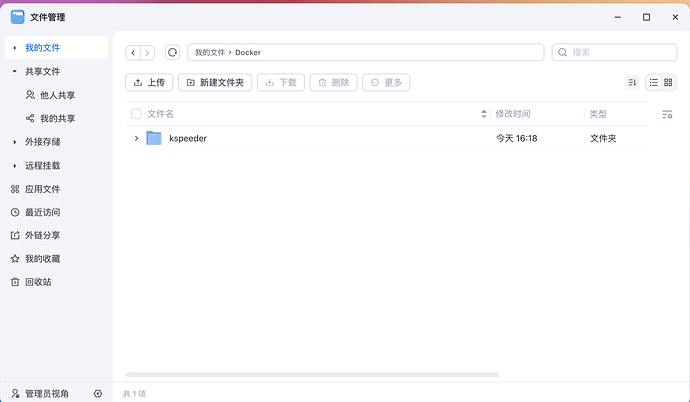
Task: Open 最近访问 in the sidebar
Action: tap(42, 212)
